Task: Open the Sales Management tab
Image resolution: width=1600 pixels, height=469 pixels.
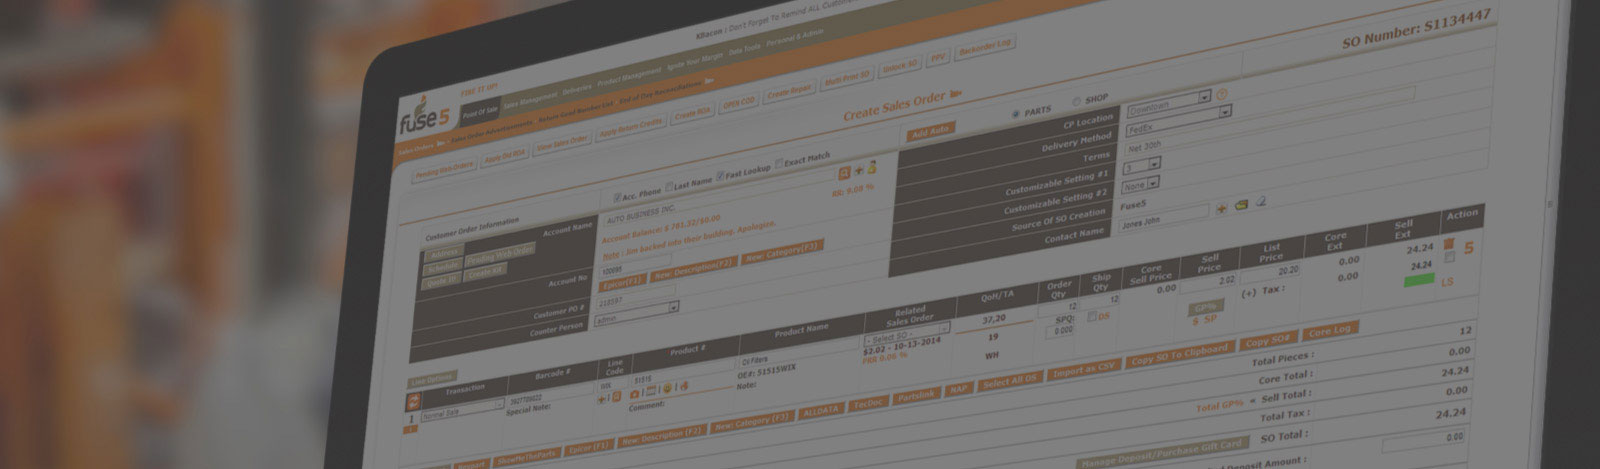Action: pos(531,101)
